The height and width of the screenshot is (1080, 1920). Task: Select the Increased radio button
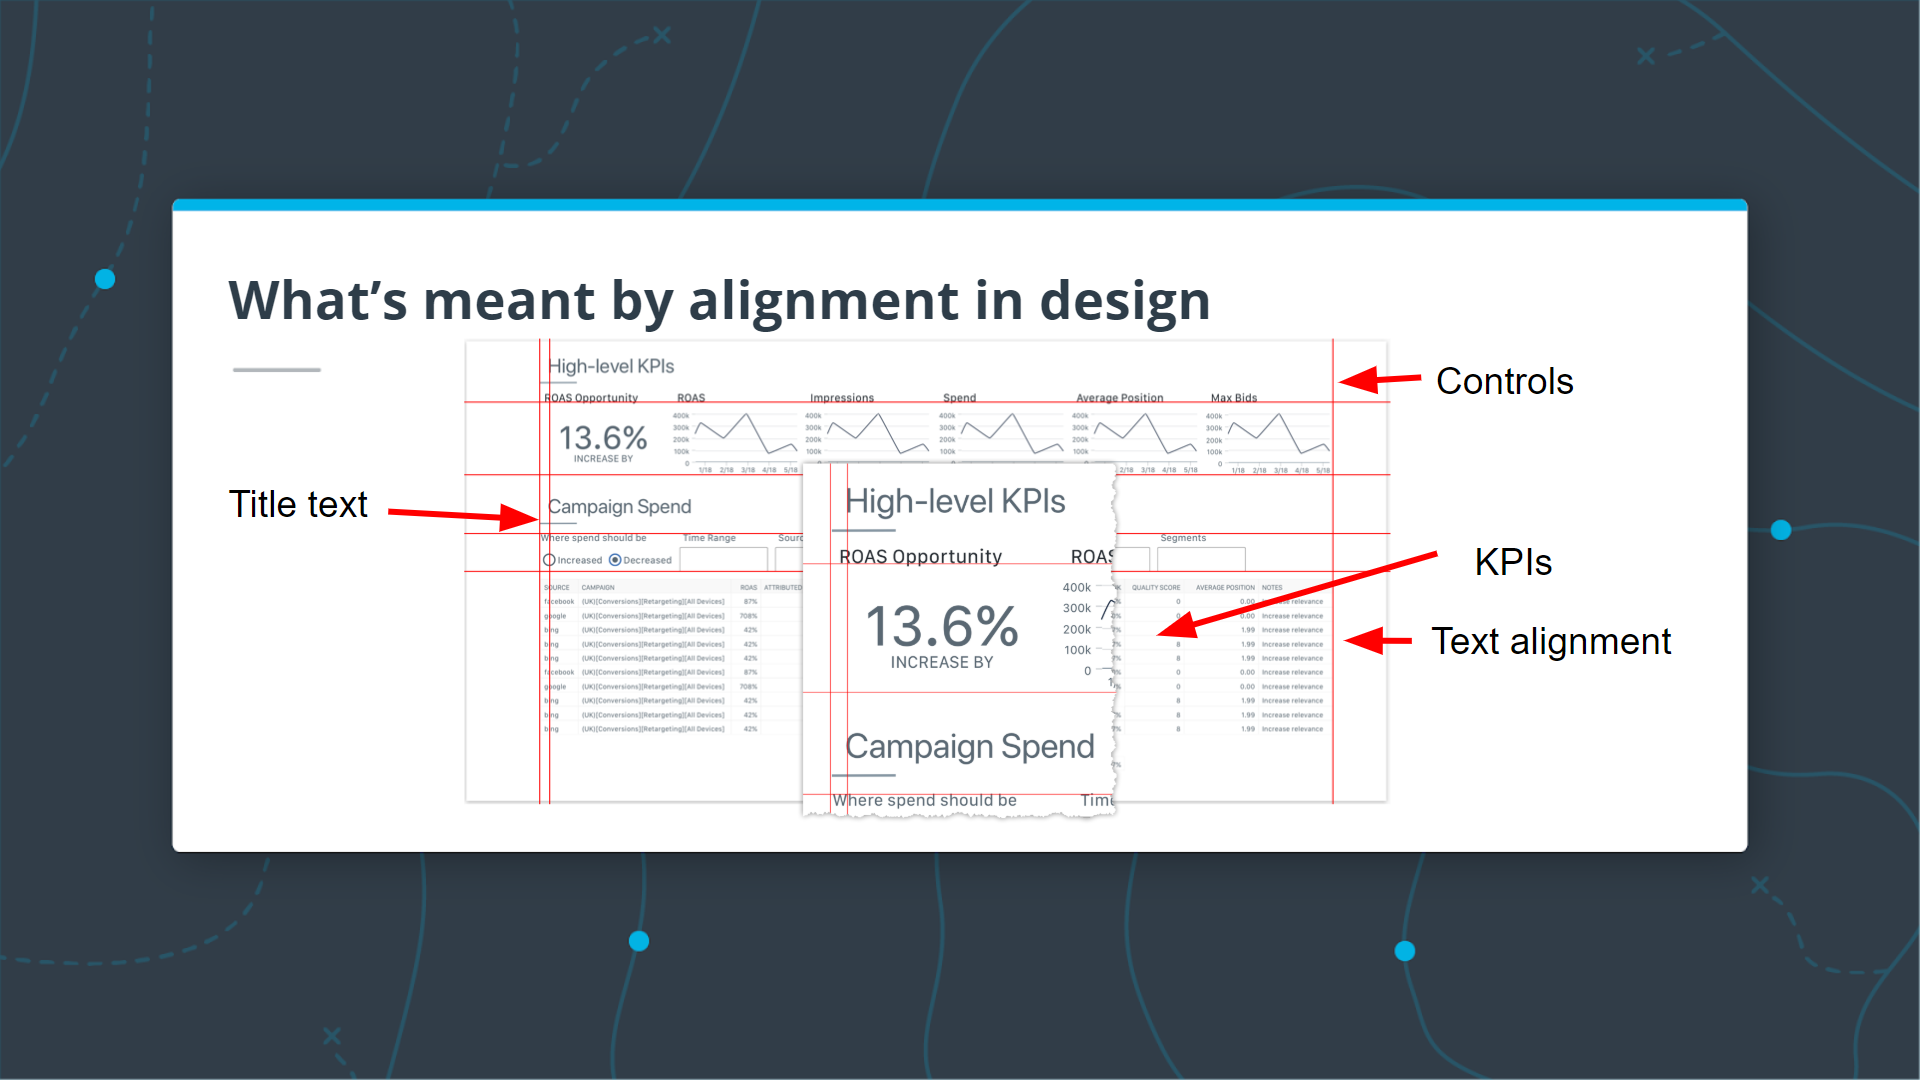coord(549,560)
